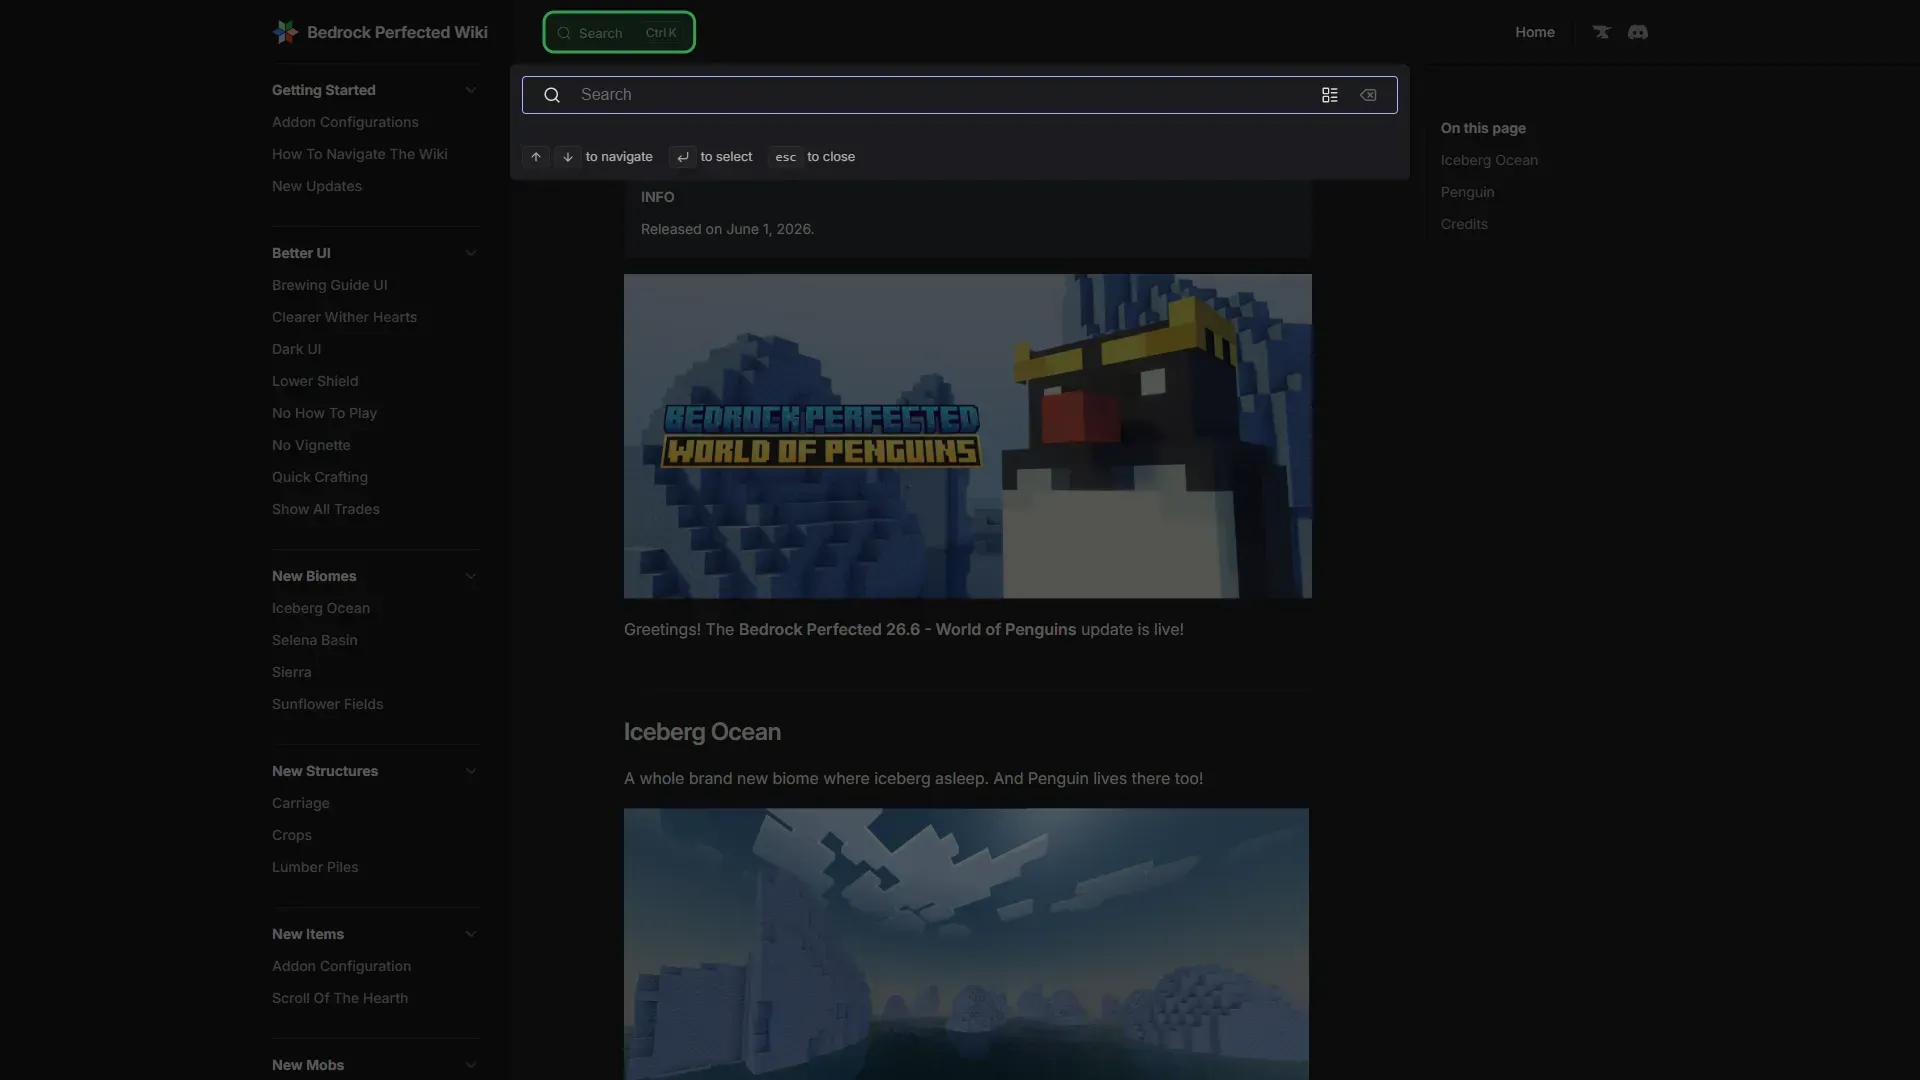Click the Better UI section heading

pyautogui.click(x=301, y=253)
